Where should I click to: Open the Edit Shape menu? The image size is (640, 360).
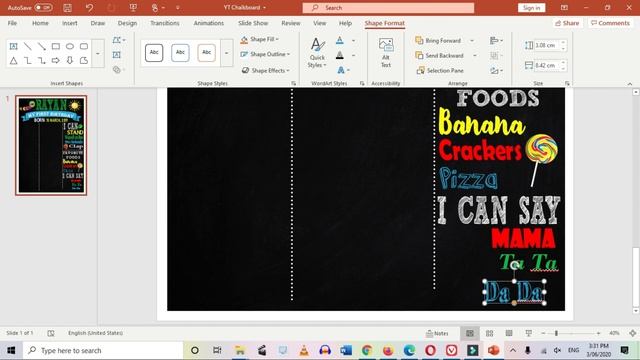tap(119, 40)
